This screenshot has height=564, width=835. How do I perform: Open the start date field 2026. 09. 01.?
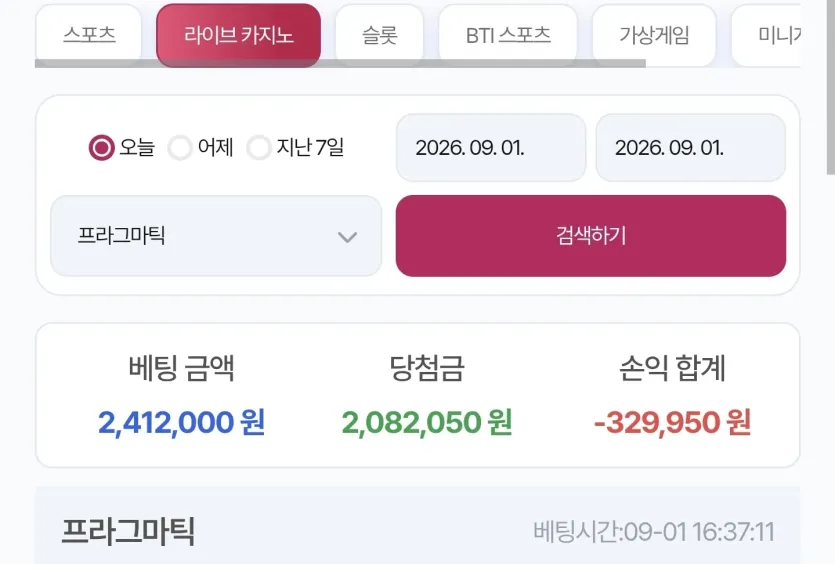pyautogui.click(x=491, y=148)
